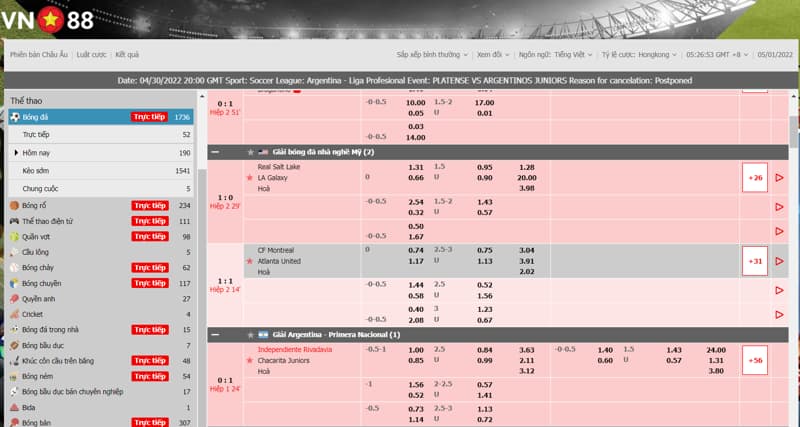Collapse the Giải Argentina Primera Nacional section

click(x=215, y=335)
